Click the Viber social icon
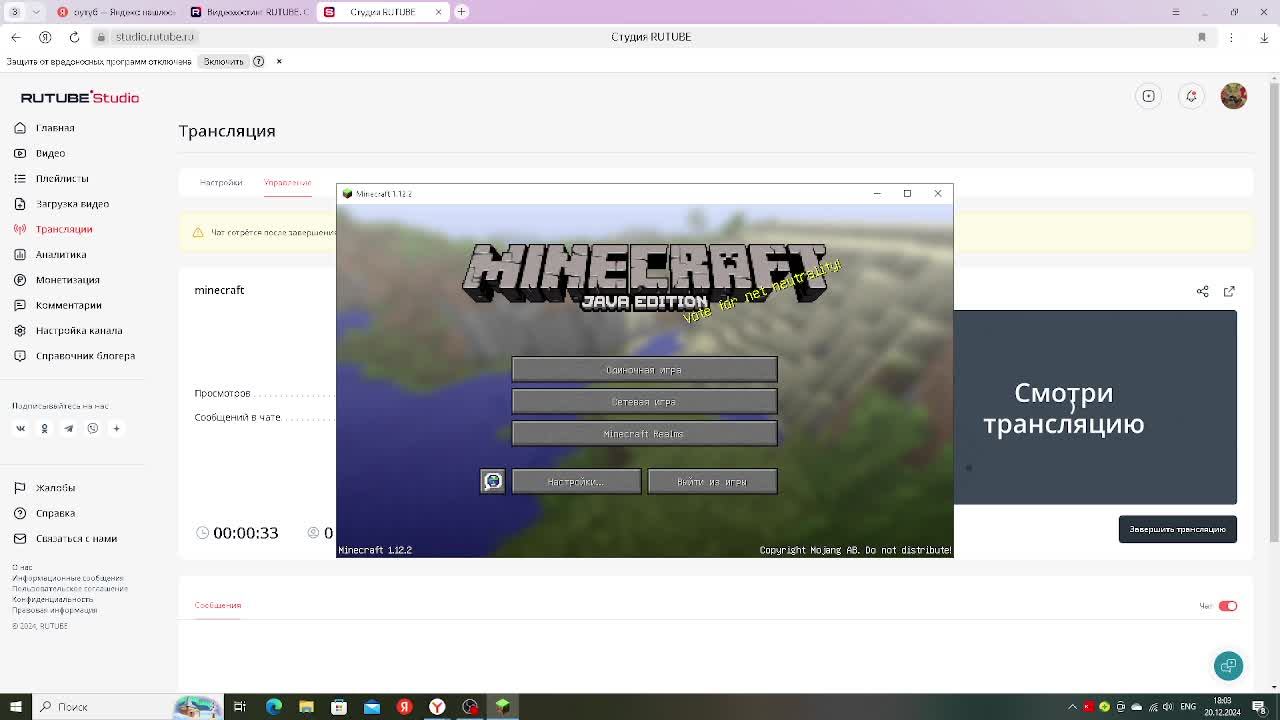The height and width of the screenshot is (720, 1280). [x=92, y=428]
